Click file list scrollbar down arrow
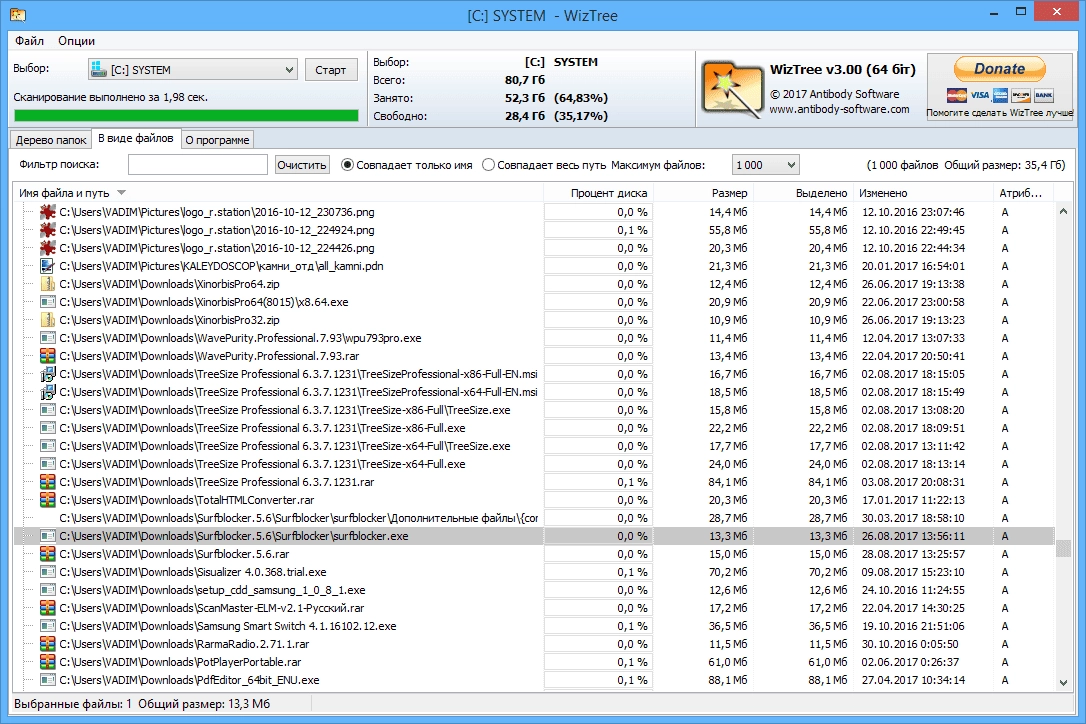1086x724 pixels. (1063, 682)
